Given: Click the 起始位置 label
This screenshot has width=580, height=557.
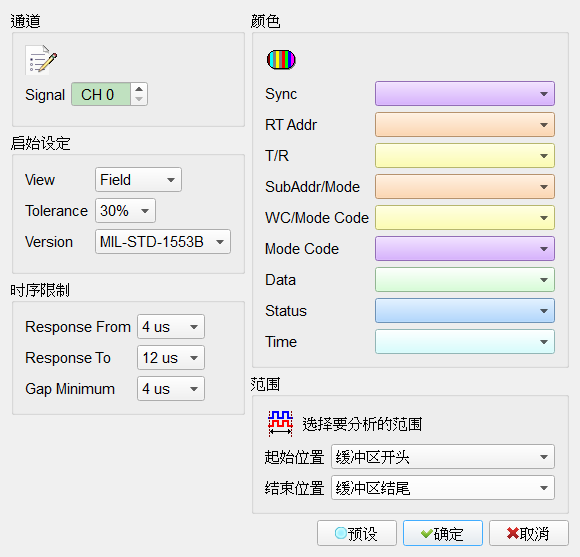Looking at the screenshot, I should [x=294, y=457].
